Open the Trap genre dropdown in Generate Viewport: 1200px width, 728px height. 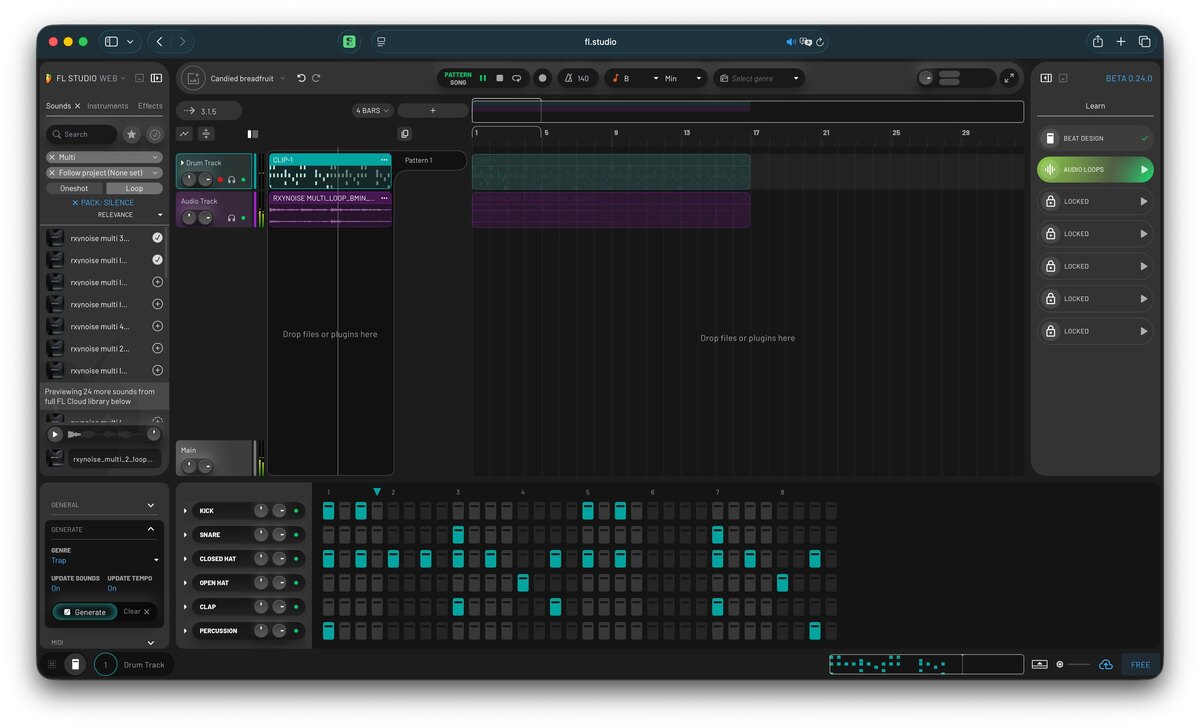coord(104,560)
